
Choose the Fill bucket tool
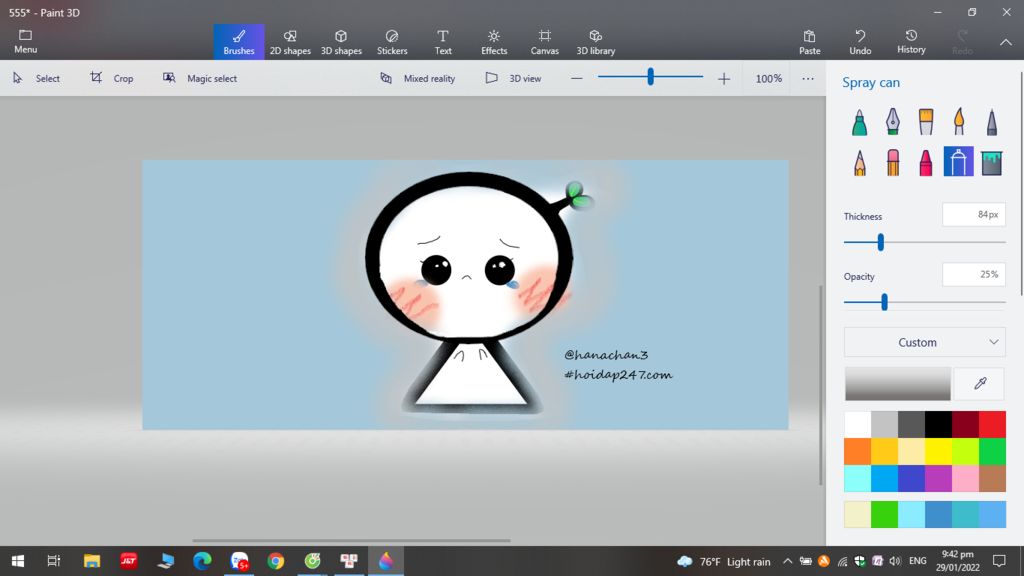992,162
